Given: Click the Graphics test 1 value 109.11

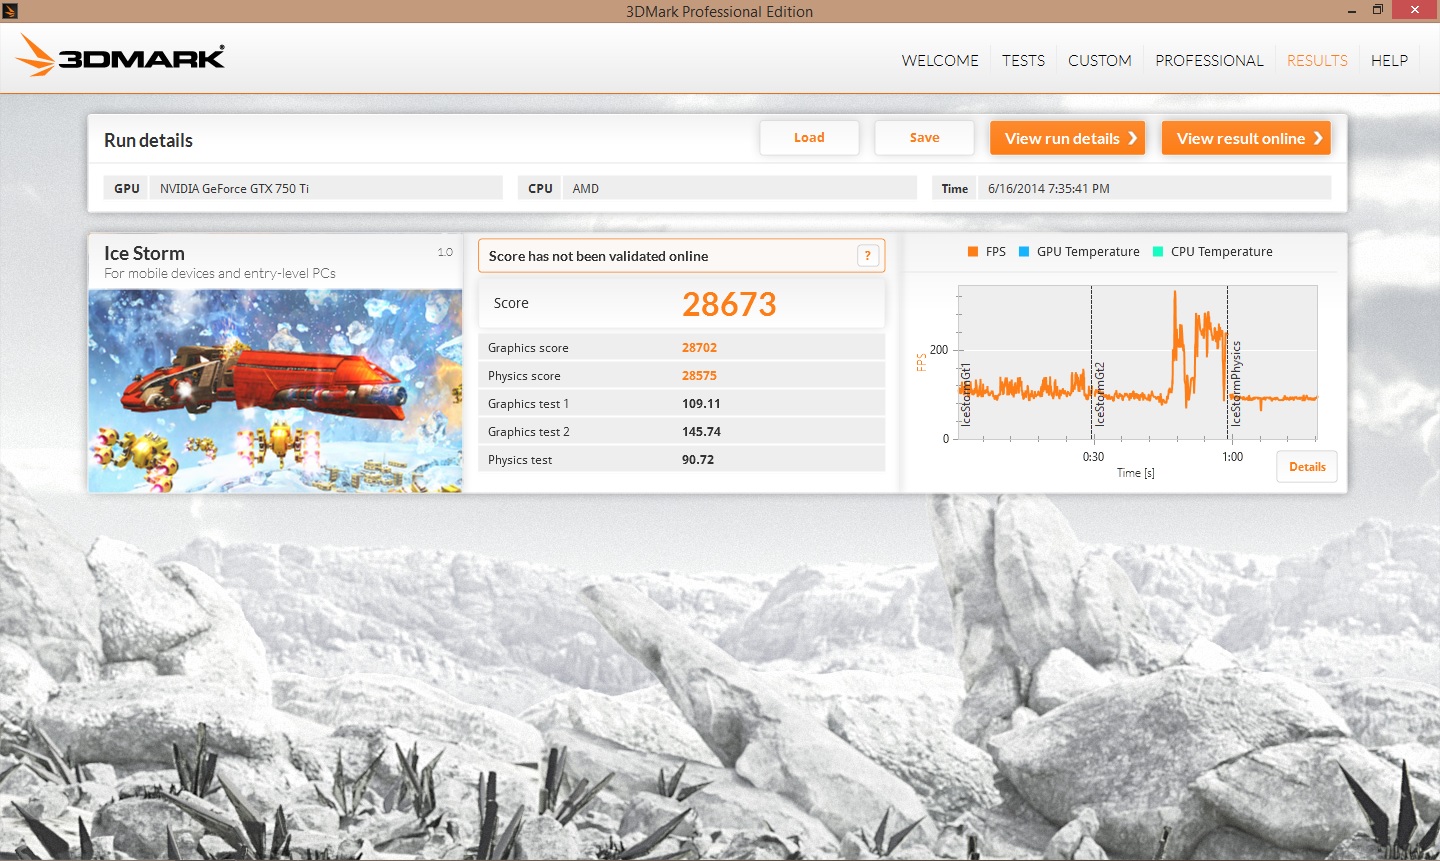Looking at the screenshot, I should 701,404.
